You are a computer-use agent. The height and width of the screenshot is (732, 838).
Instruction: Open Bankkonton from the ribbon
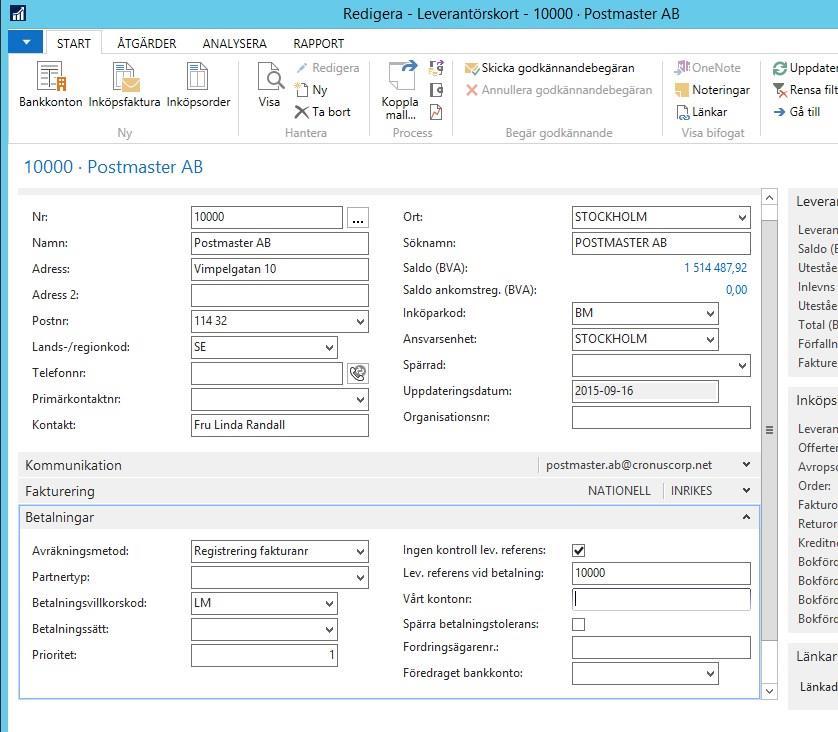pos(51,84)
